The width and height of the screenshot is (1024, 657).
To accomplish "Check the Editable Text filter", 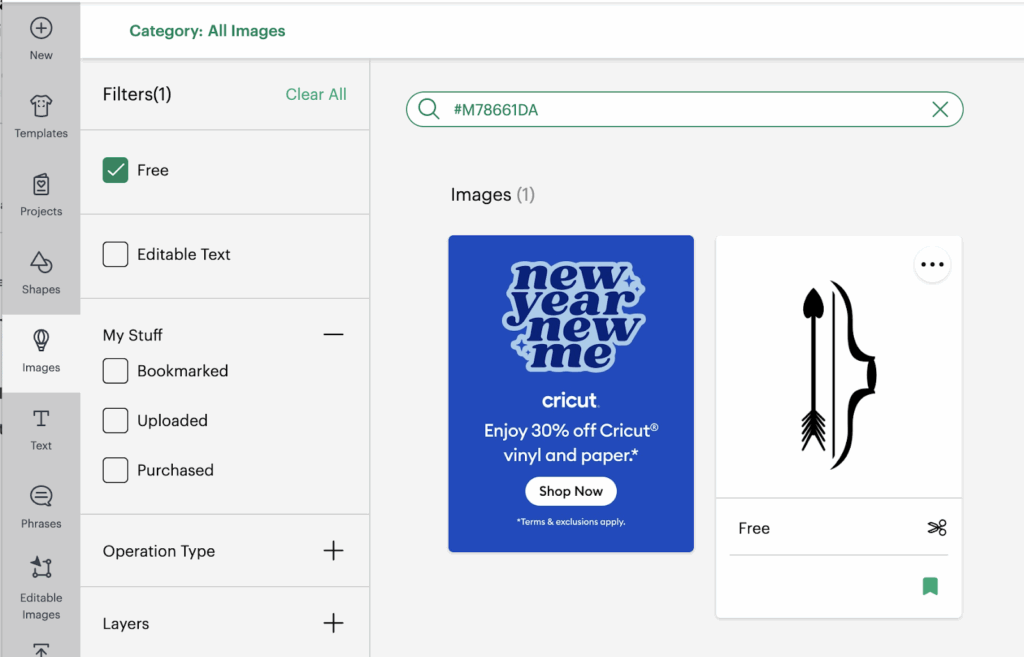I will pos(116,254).
